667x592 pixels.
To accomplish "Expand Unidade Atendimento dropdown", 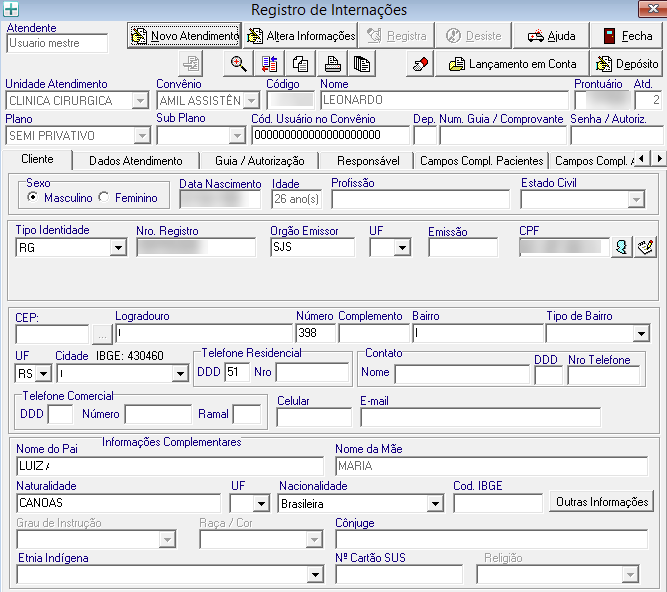I will pos(140,101).
